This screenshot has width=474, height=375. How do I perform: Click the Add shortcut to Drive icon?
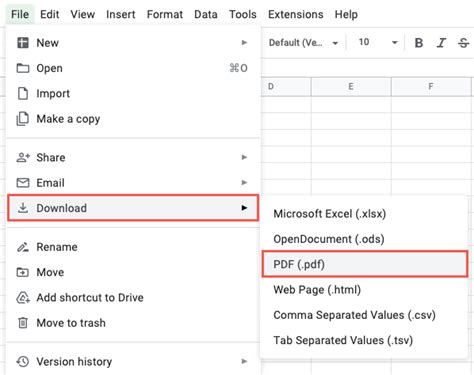click(23, 297)
